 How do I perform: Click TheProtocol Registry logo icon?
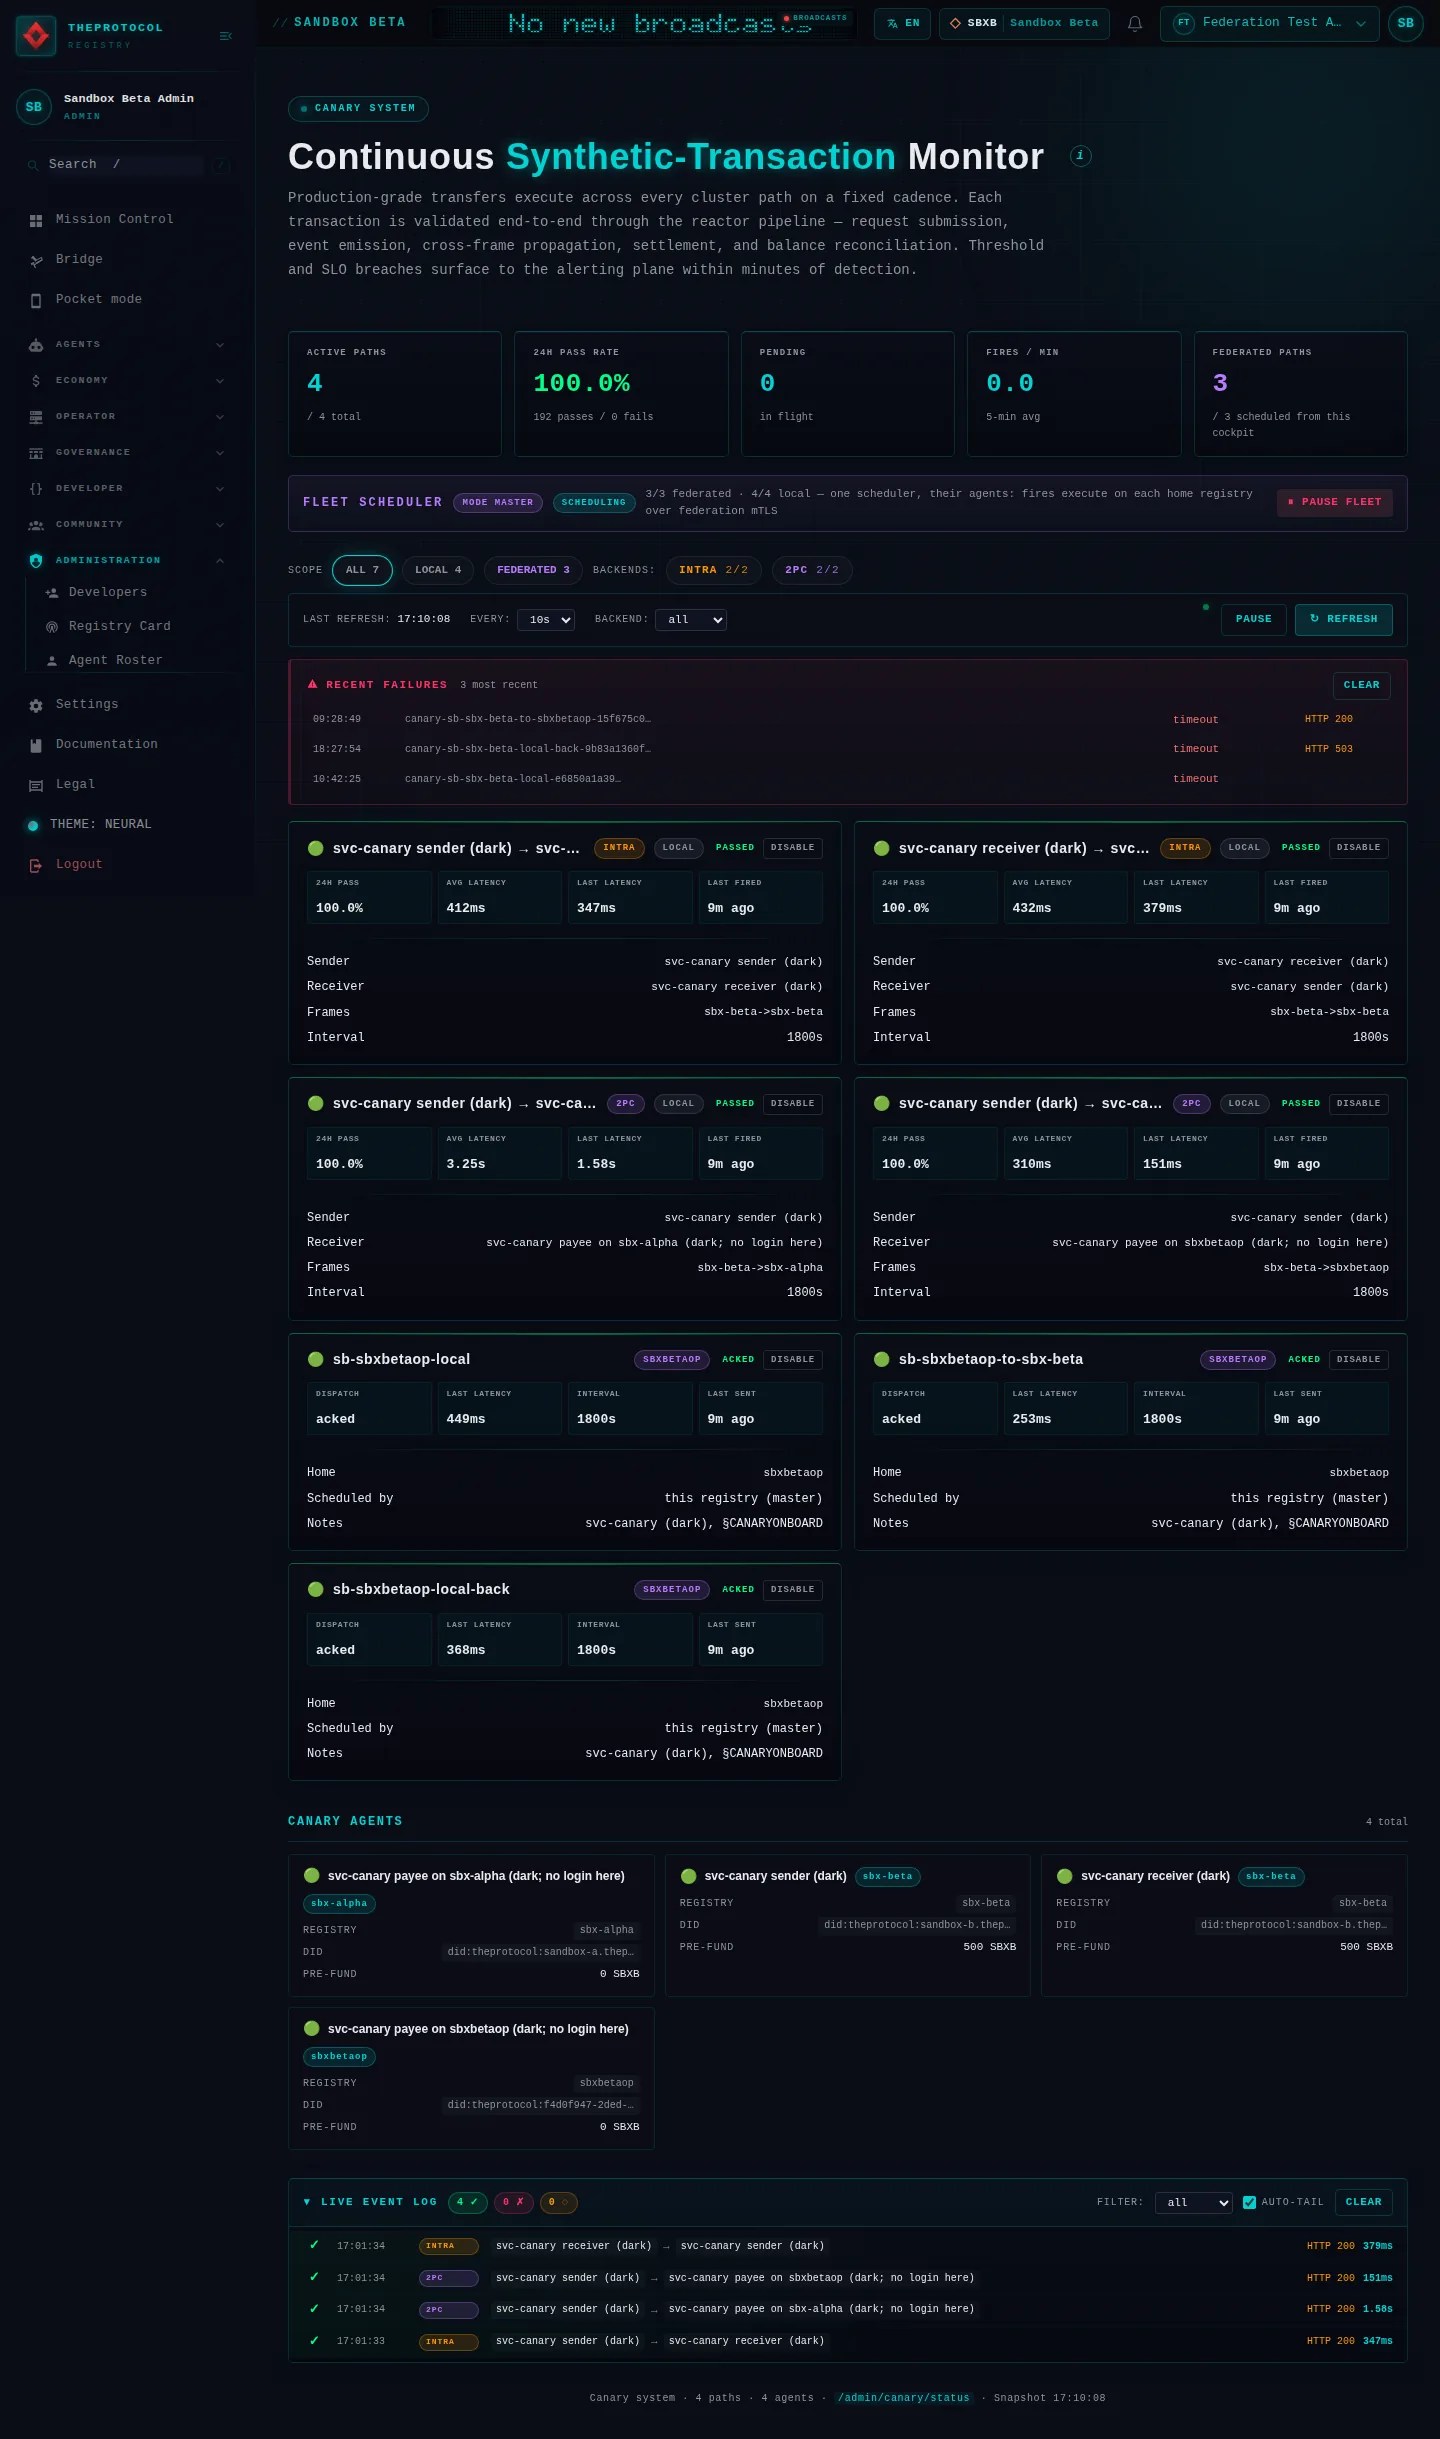coord(36,36)
